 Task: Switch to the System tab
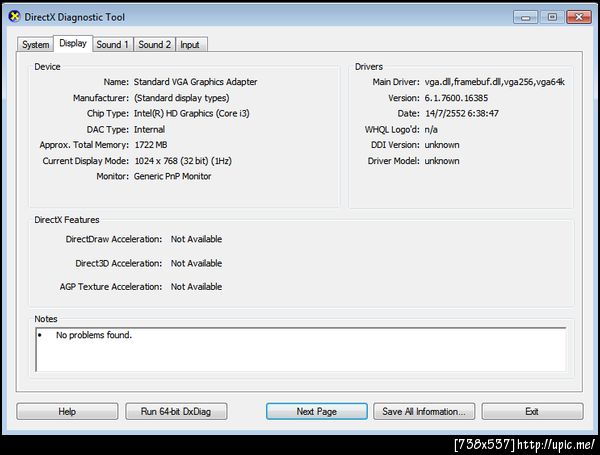point(35,44)
